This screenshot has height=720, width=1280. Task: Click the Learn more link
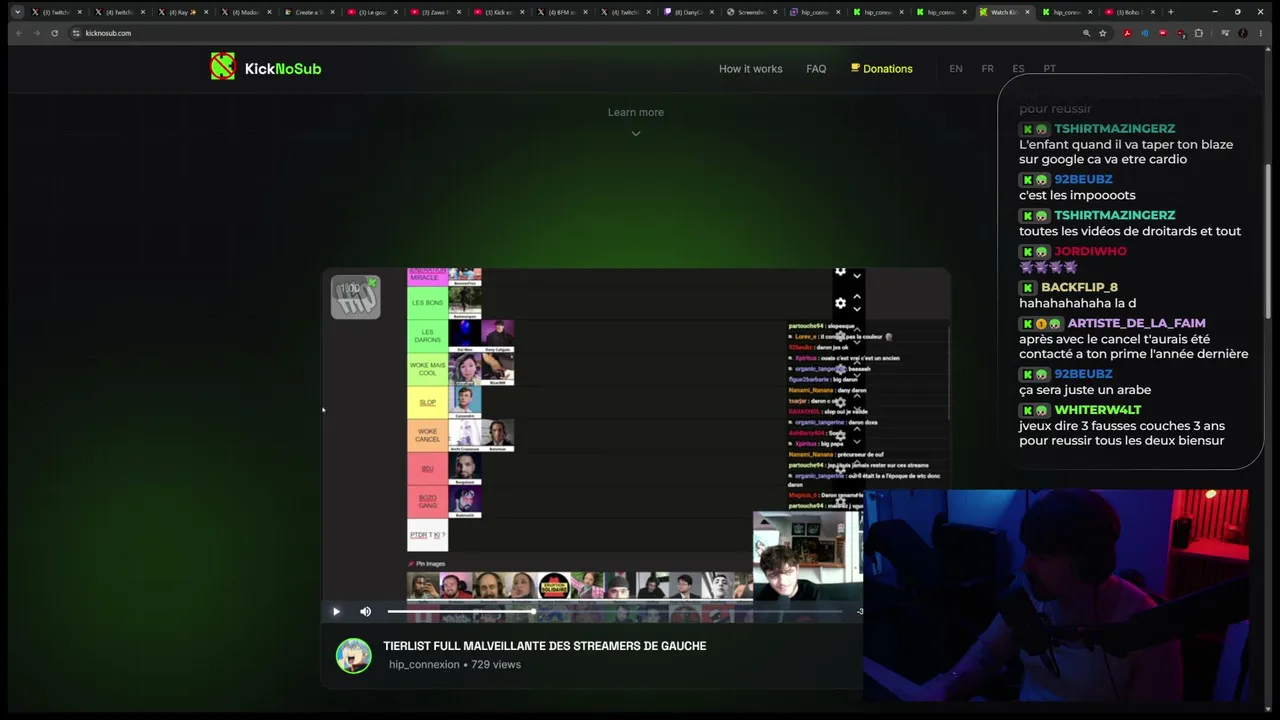[635, 112]
